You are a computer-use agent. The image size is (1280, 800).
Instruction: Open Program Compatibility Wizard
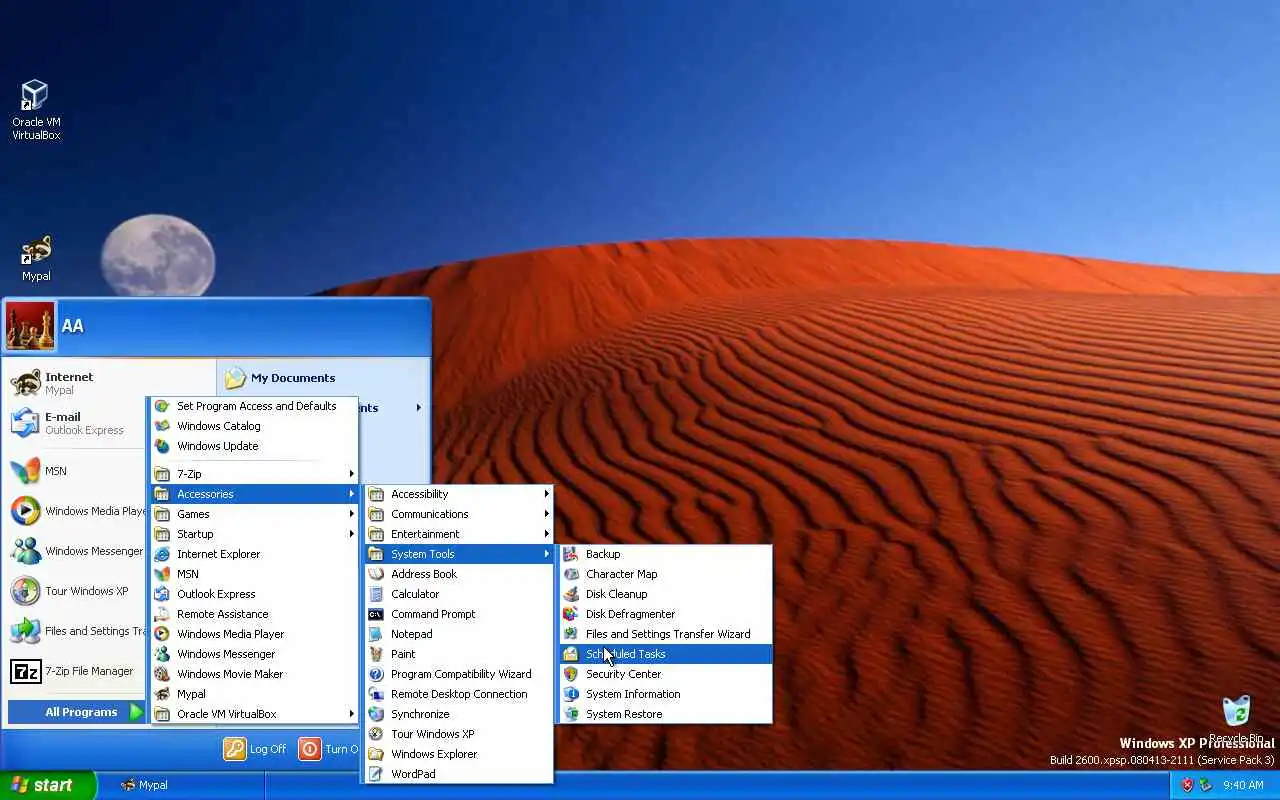pos(459,674)
